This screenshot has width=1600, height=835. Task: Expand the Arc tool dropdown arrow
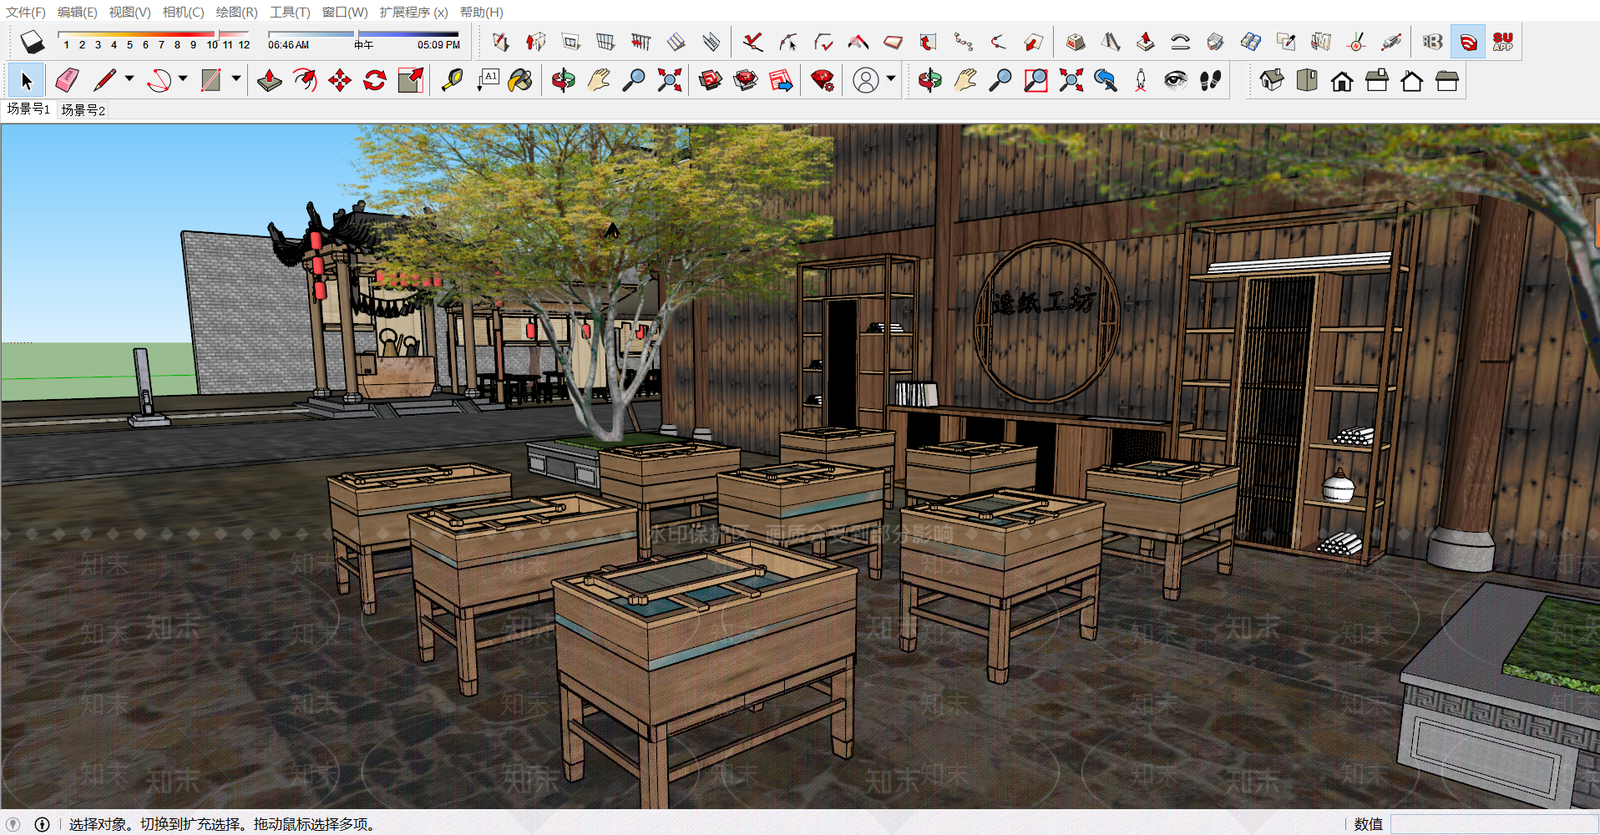click(183, 79)
